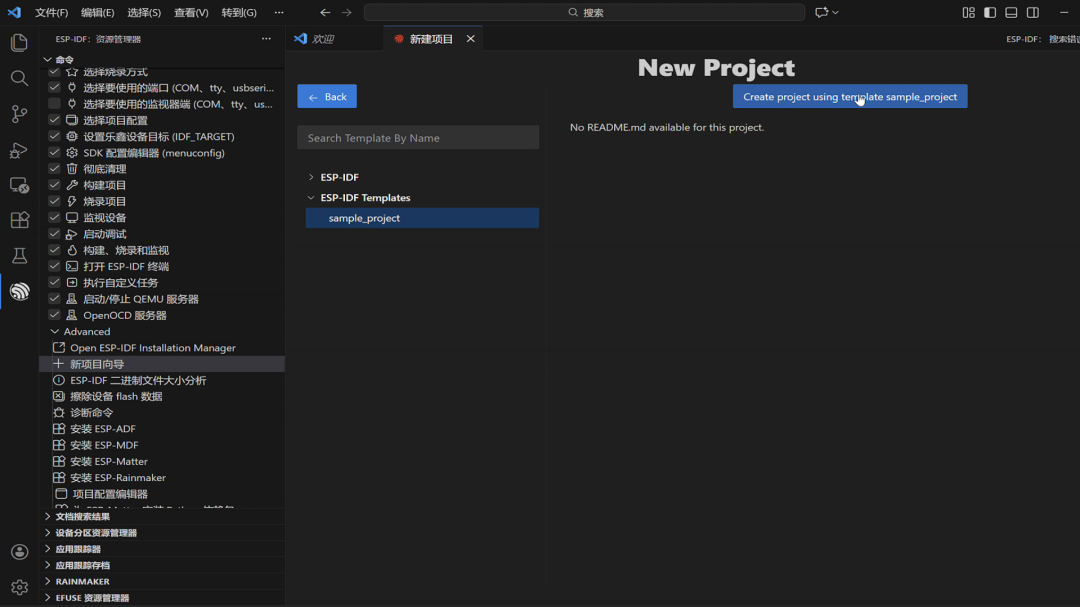Uncheck the 设置乐鑫设备目标 (IDF_TARGET) checkbox
The width and height of the screenshot is (1080, 607).
(54, 136)
